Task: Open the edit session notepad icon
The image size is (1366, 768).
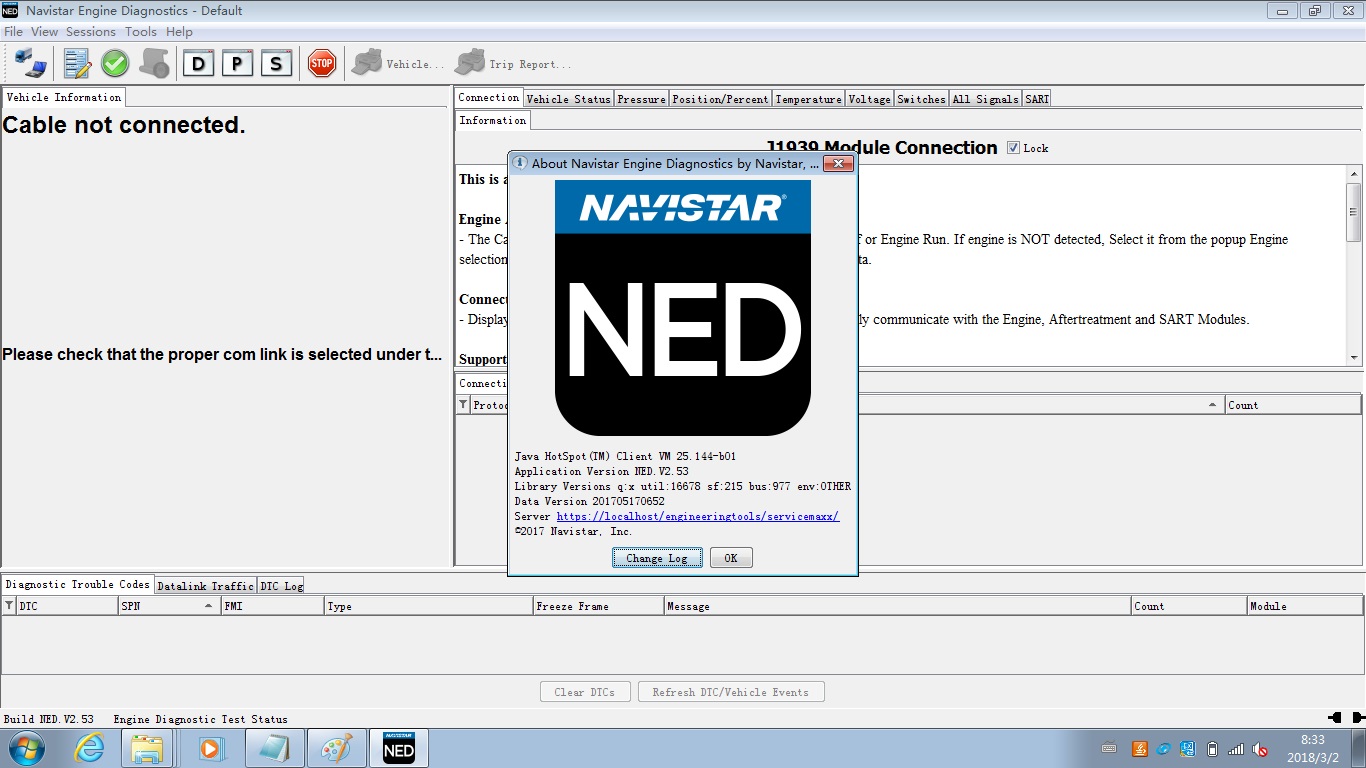Action: [77, 64]
